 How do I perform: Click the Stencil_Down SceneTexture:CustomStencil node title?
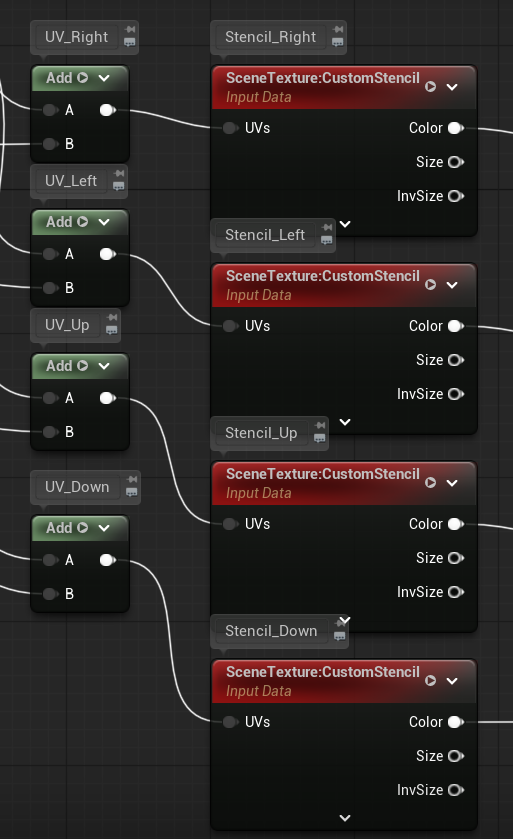323,672
